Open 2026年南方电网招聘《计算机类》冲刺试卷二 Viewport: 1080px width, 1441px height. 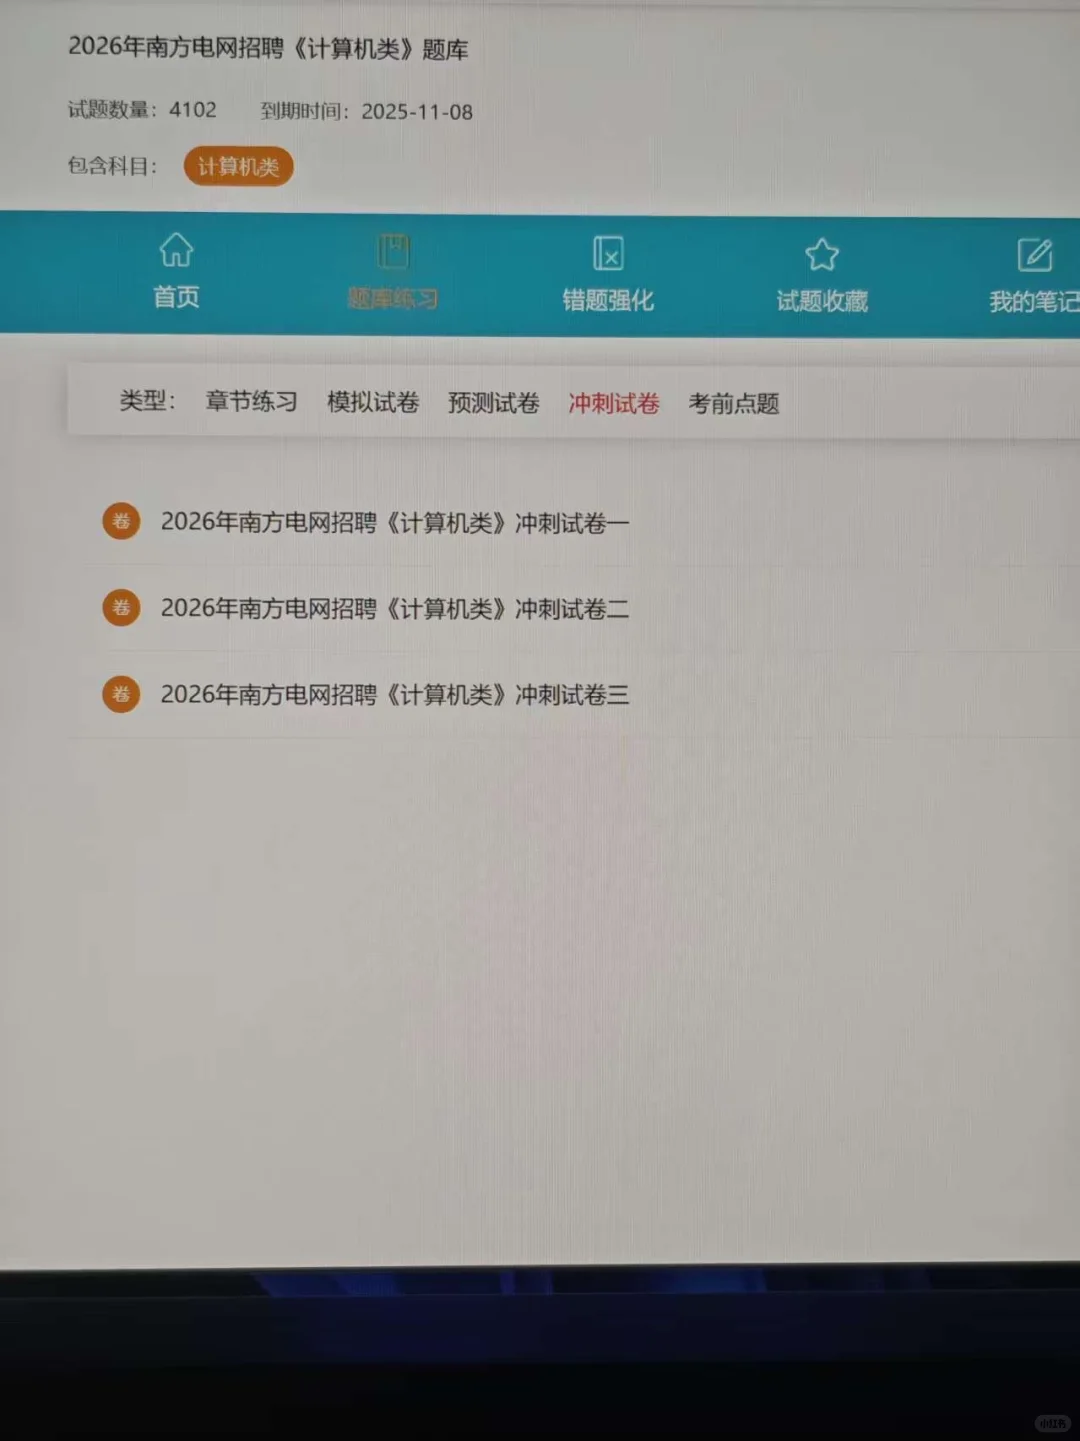point(395,608)
